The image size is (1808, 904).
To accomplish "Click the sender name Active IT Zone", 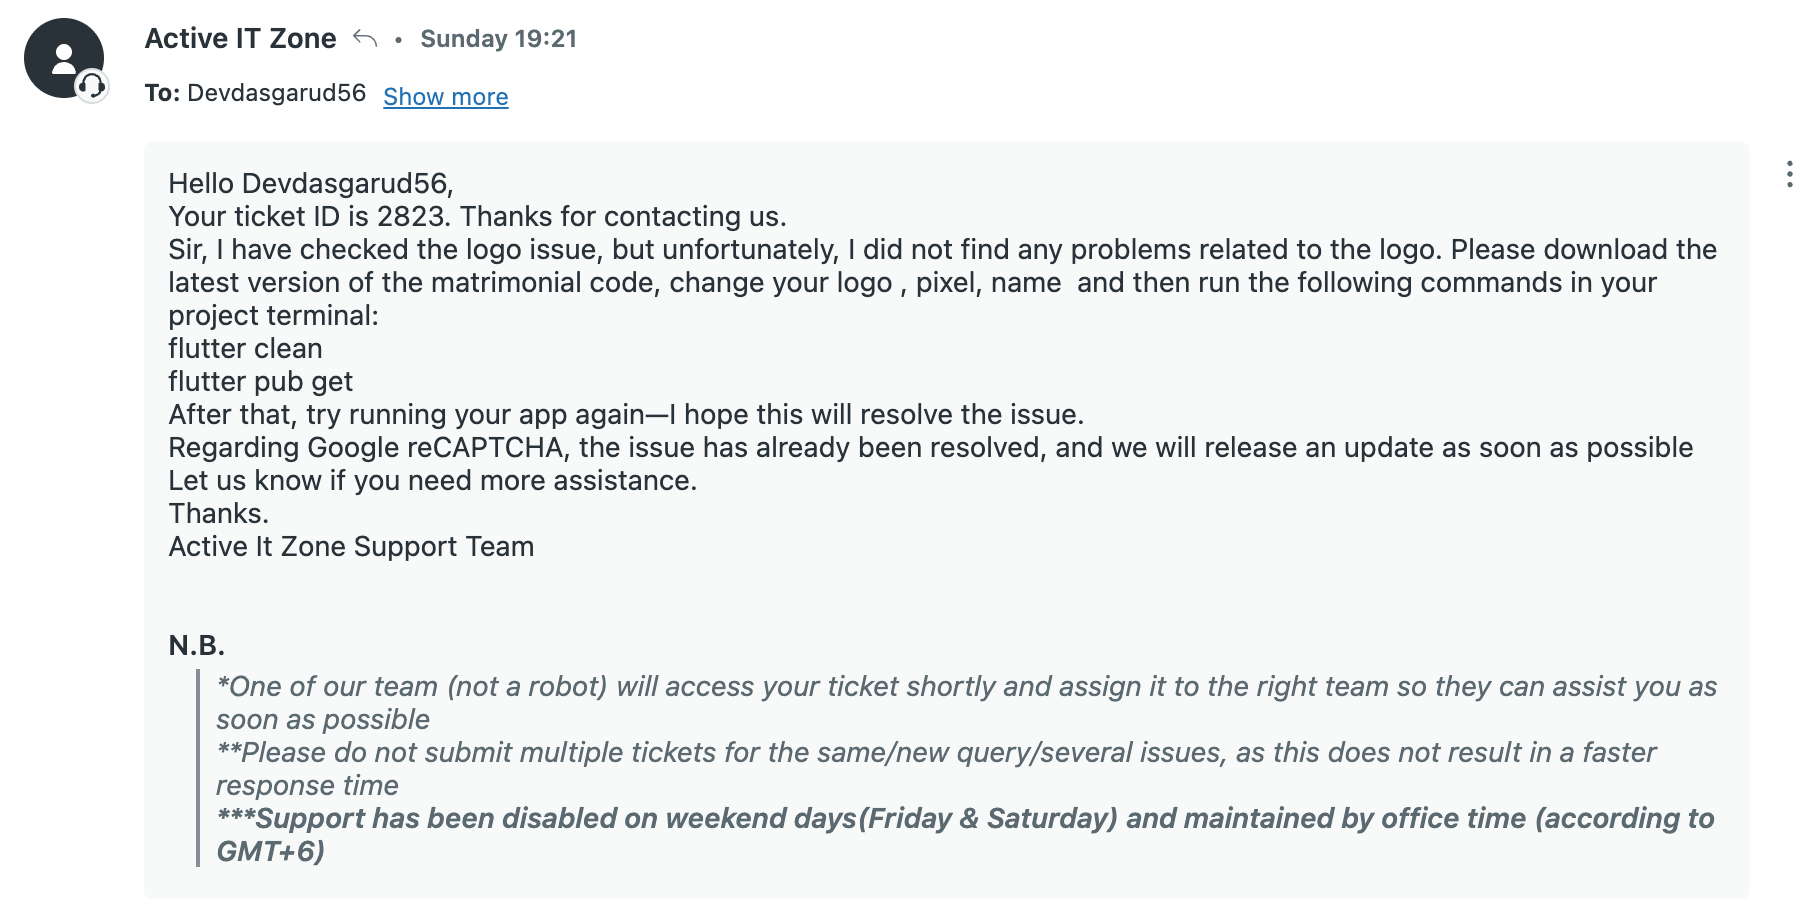I will click(240, 38).
